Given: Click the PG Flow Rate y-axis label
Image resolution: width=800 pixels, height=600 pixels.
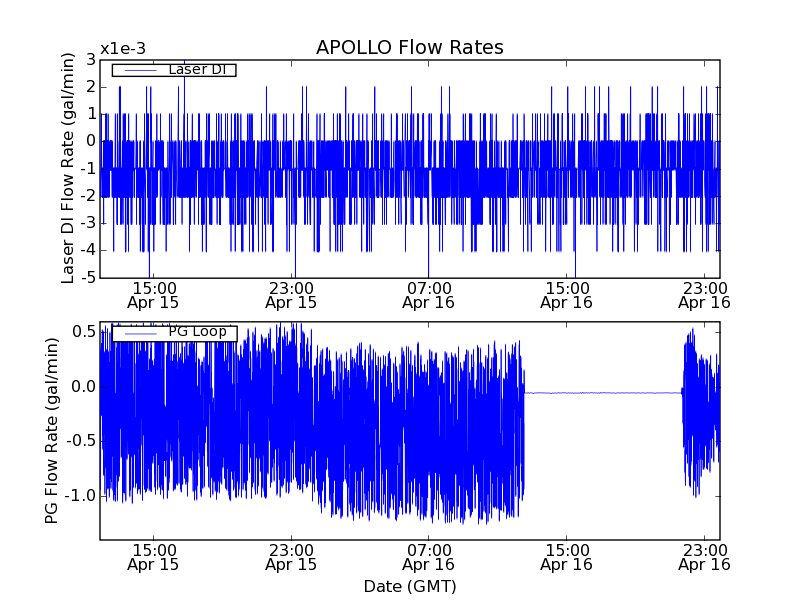Looking at the screenshot, I should click(50, 430).
